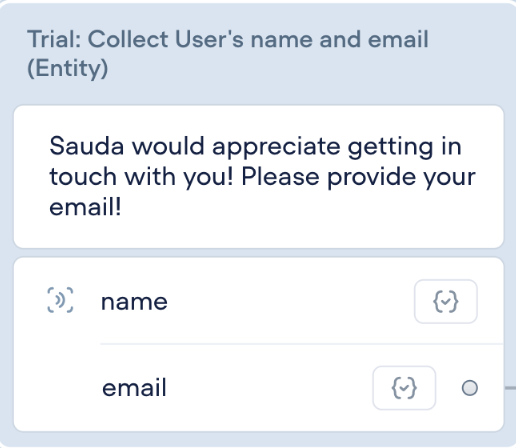
Task: Open the entity validation icon for name
Action: click(x=446, y=302)
